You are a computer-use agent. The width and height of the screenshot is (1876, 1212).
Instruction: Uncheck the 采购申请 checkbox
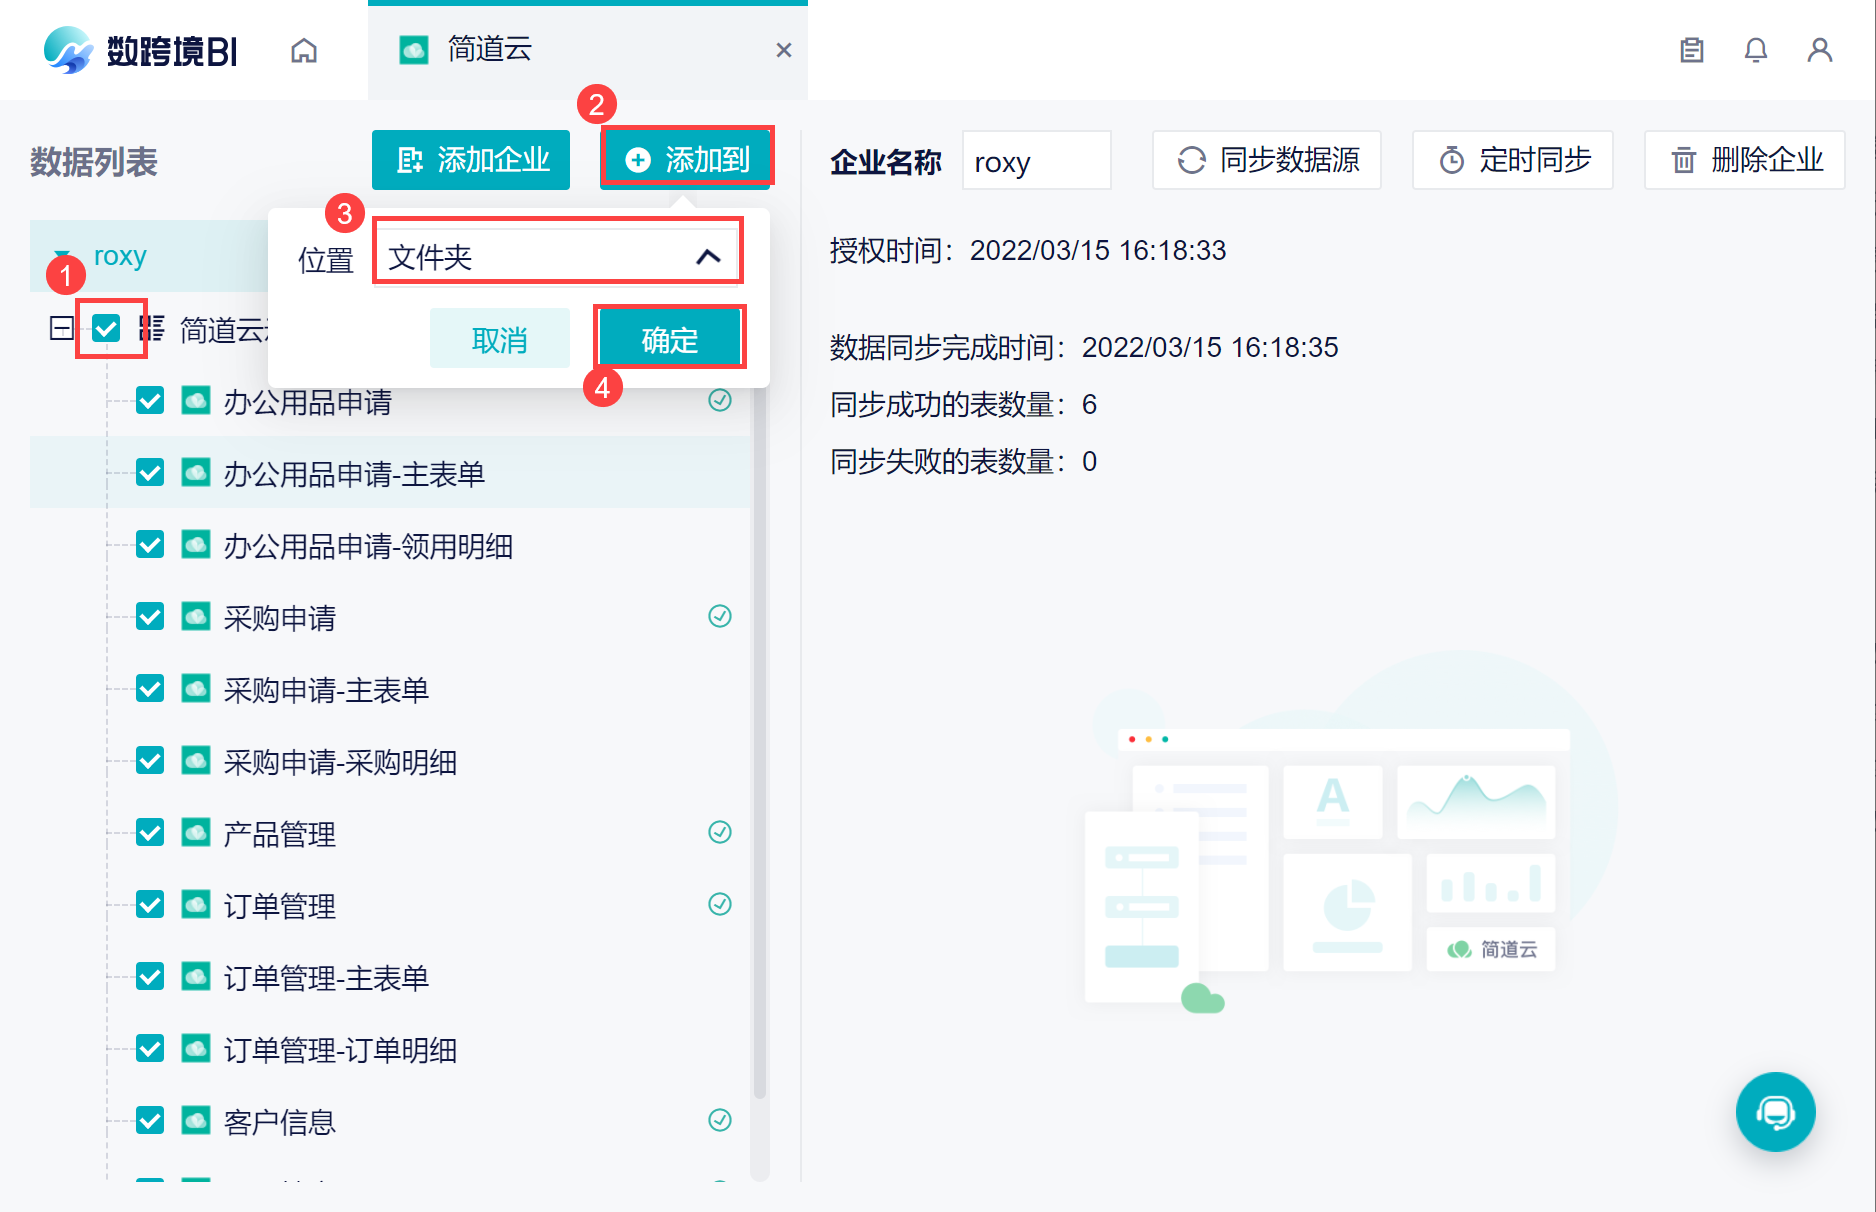150,618
